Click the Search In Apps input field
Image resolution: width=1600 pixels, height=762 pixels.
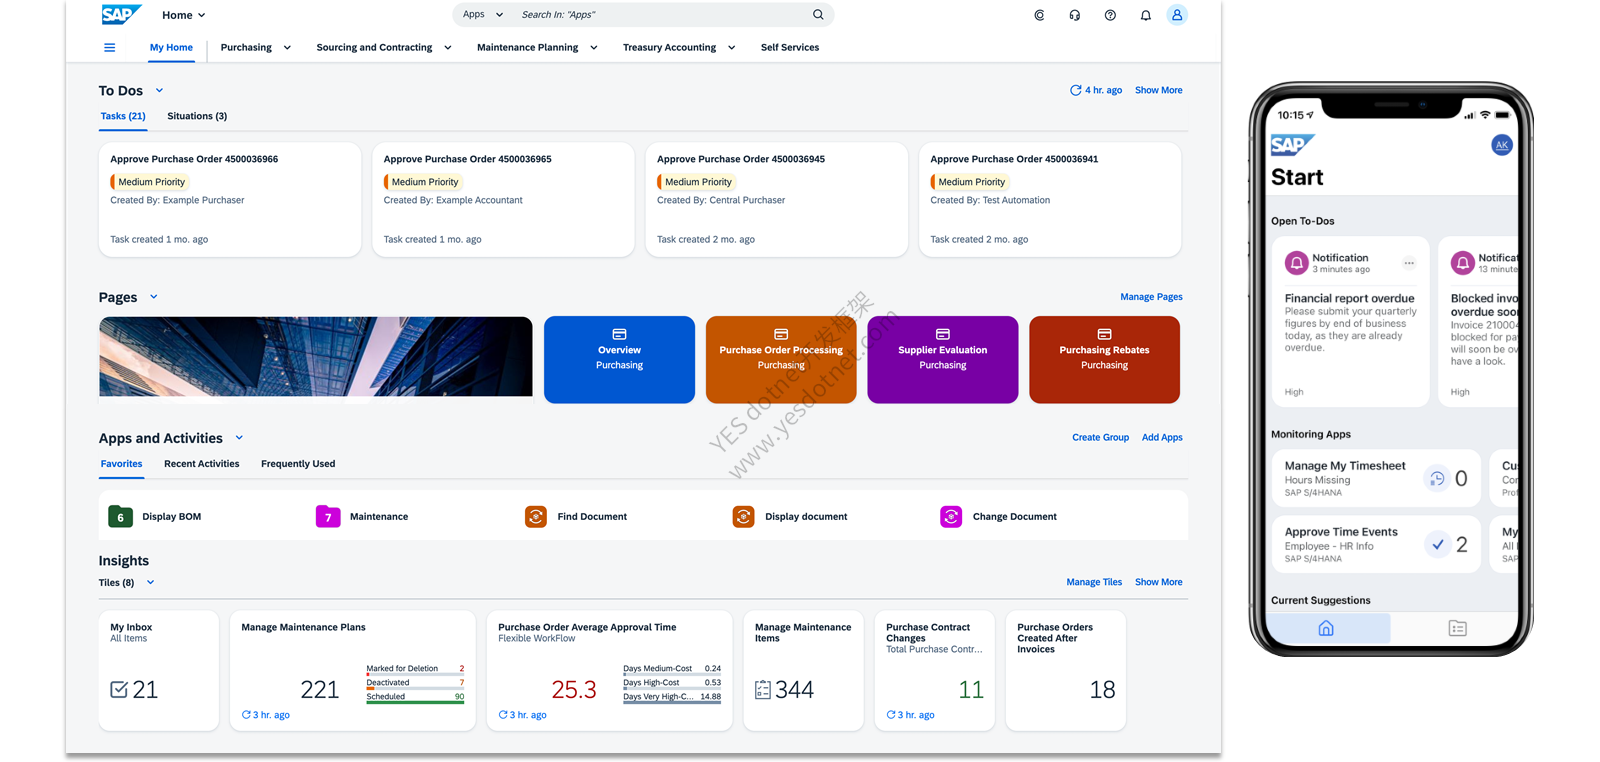click(x=660, y=15)
